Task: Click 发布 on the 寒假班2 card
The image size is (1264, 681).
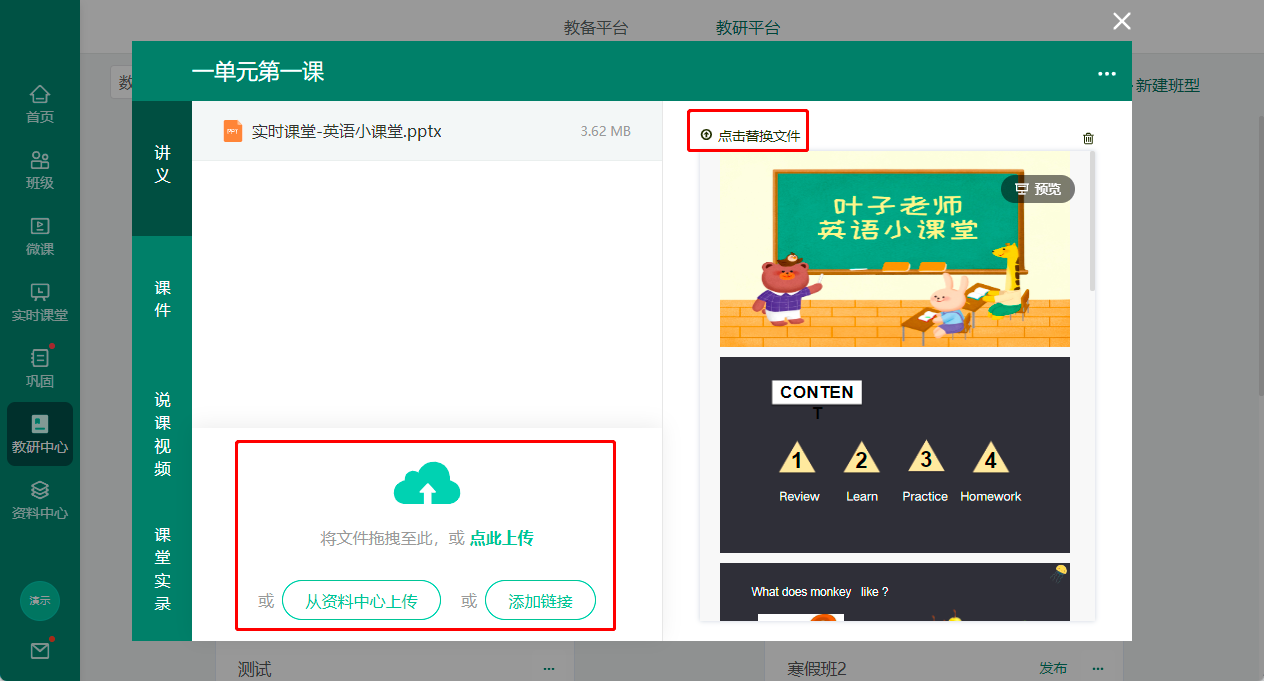Action: (x=1053, y=668)
